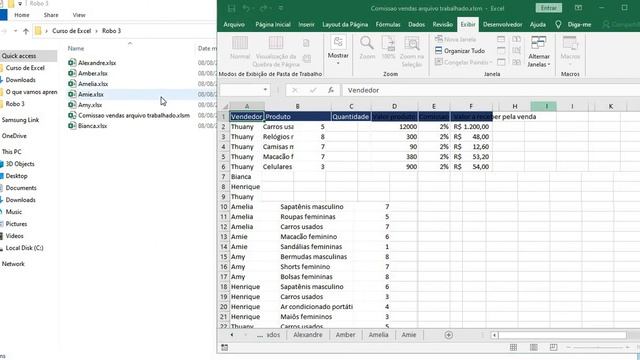The width and height of the screenshot is (640, 360).
Task: Expand Congelar Painéis dropdown
Action: [464, 62]
